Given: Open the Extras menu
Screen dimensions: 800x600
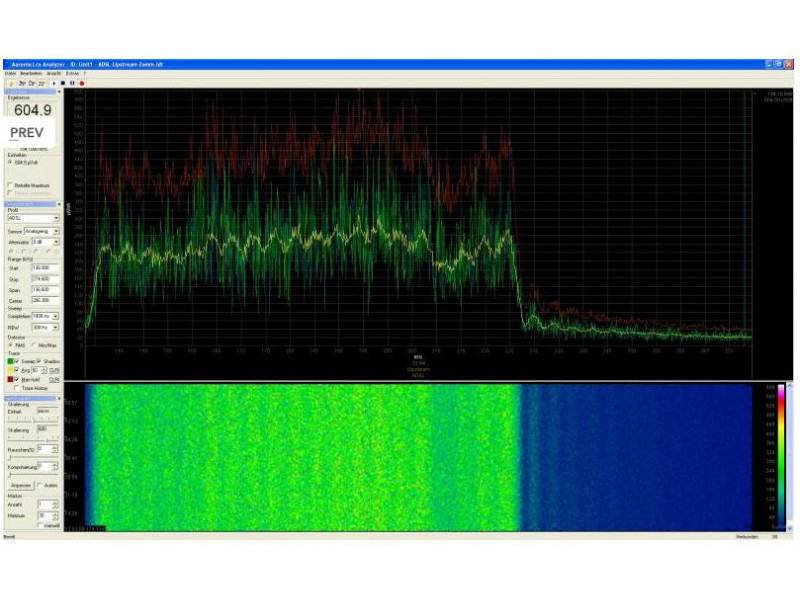Looking at the screenshot, I should [x=72, y=73].
